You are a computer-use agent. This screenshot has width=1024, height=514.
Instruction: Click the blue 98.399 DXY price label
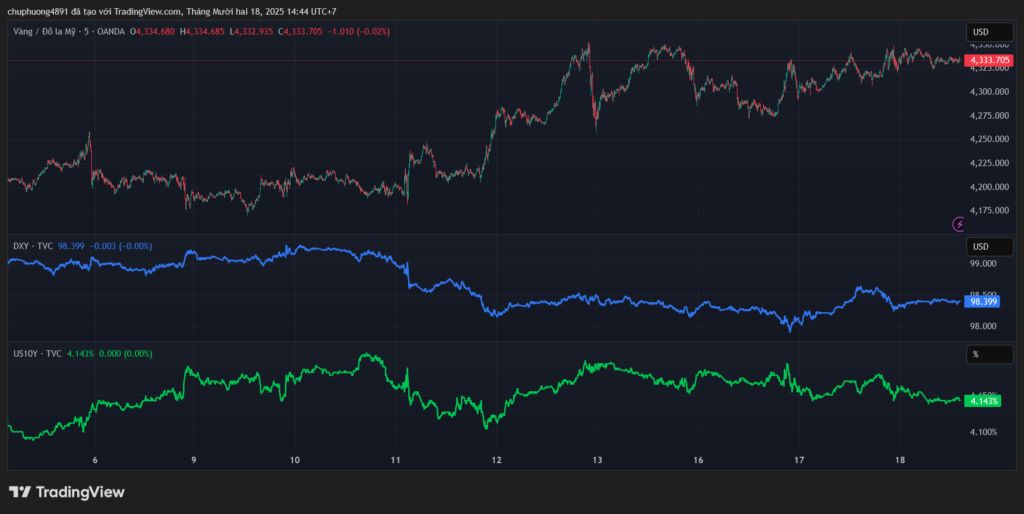point(984,301)
